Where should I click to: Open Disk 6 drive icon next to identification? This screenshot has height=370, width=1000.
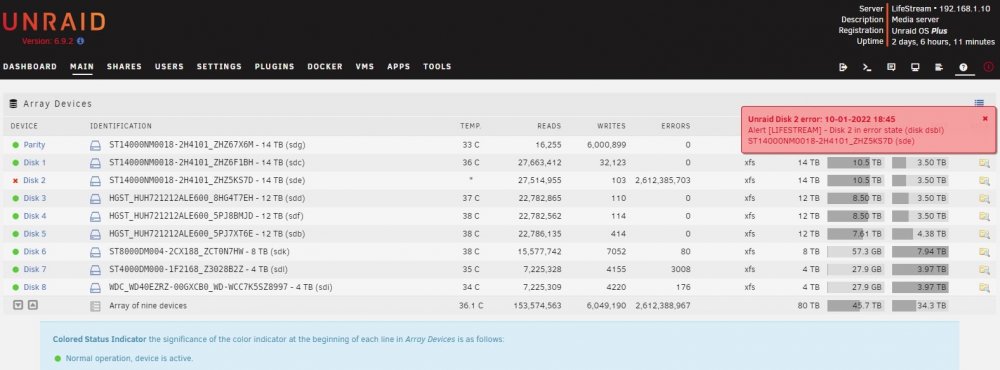click(x=95, y=252)
